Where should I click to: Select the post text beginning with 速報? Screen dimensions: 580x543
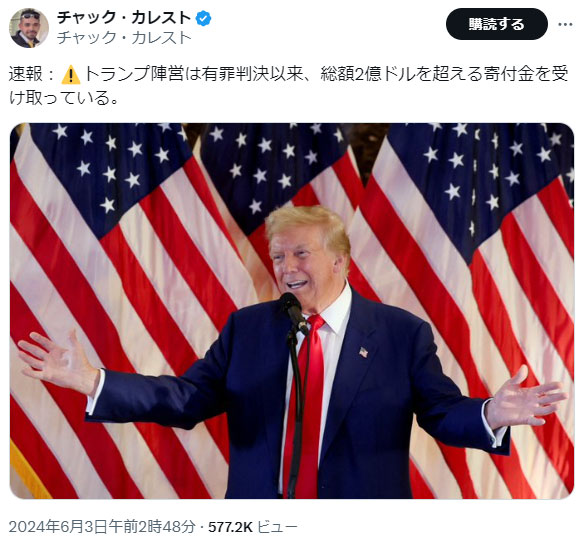pos(289,86)
